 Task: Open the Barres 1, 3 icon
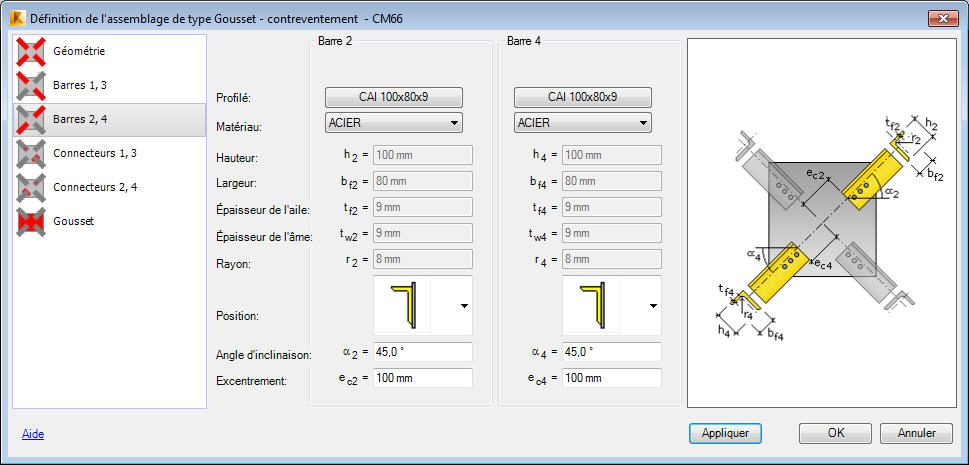(31, 85)
